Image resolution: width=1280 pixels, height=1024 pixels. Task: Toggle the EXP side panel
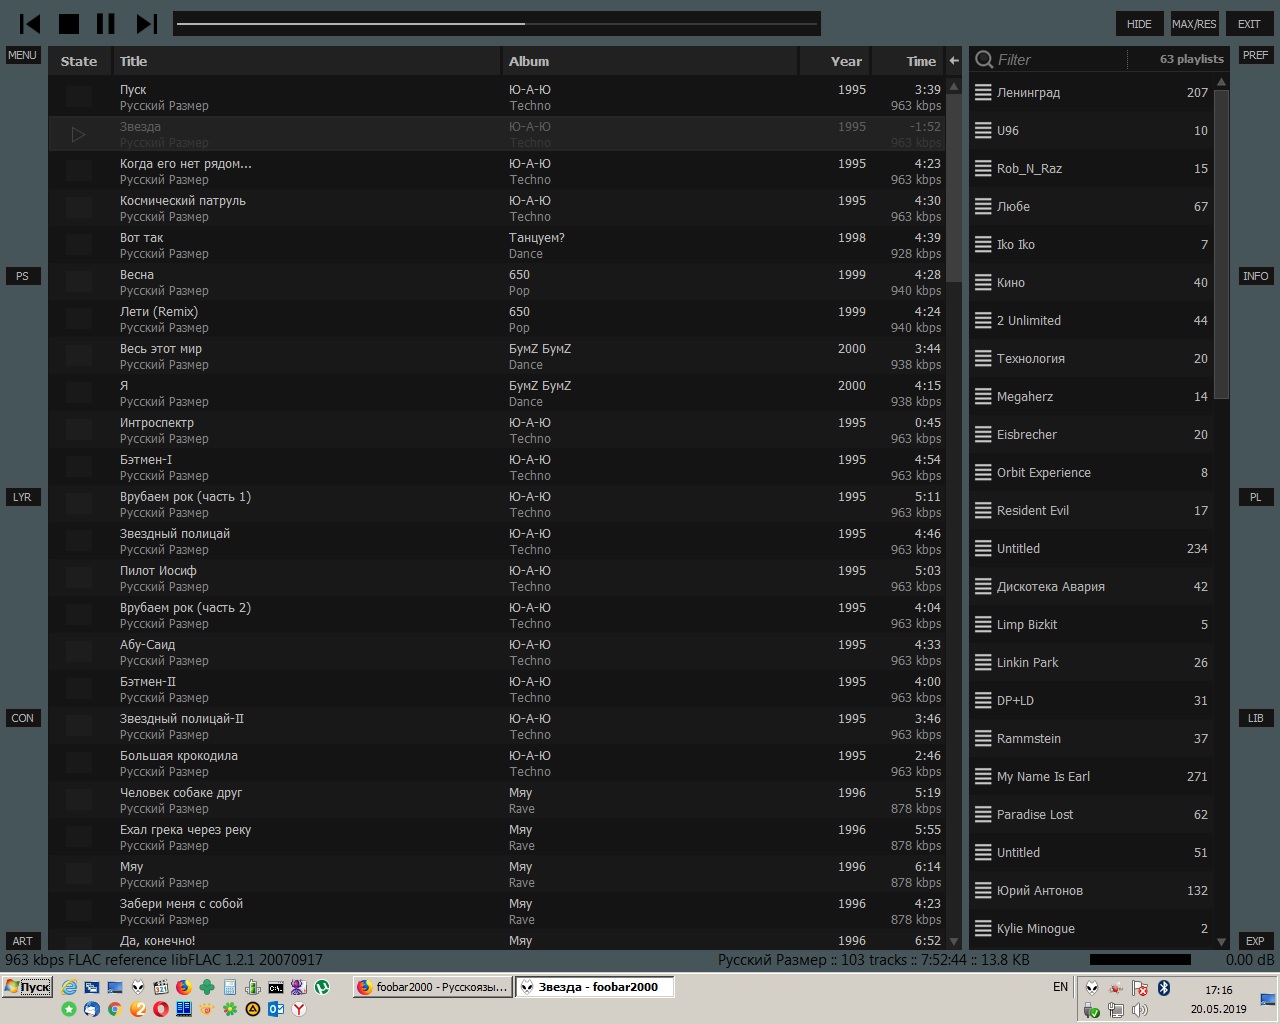[1256, 941]
